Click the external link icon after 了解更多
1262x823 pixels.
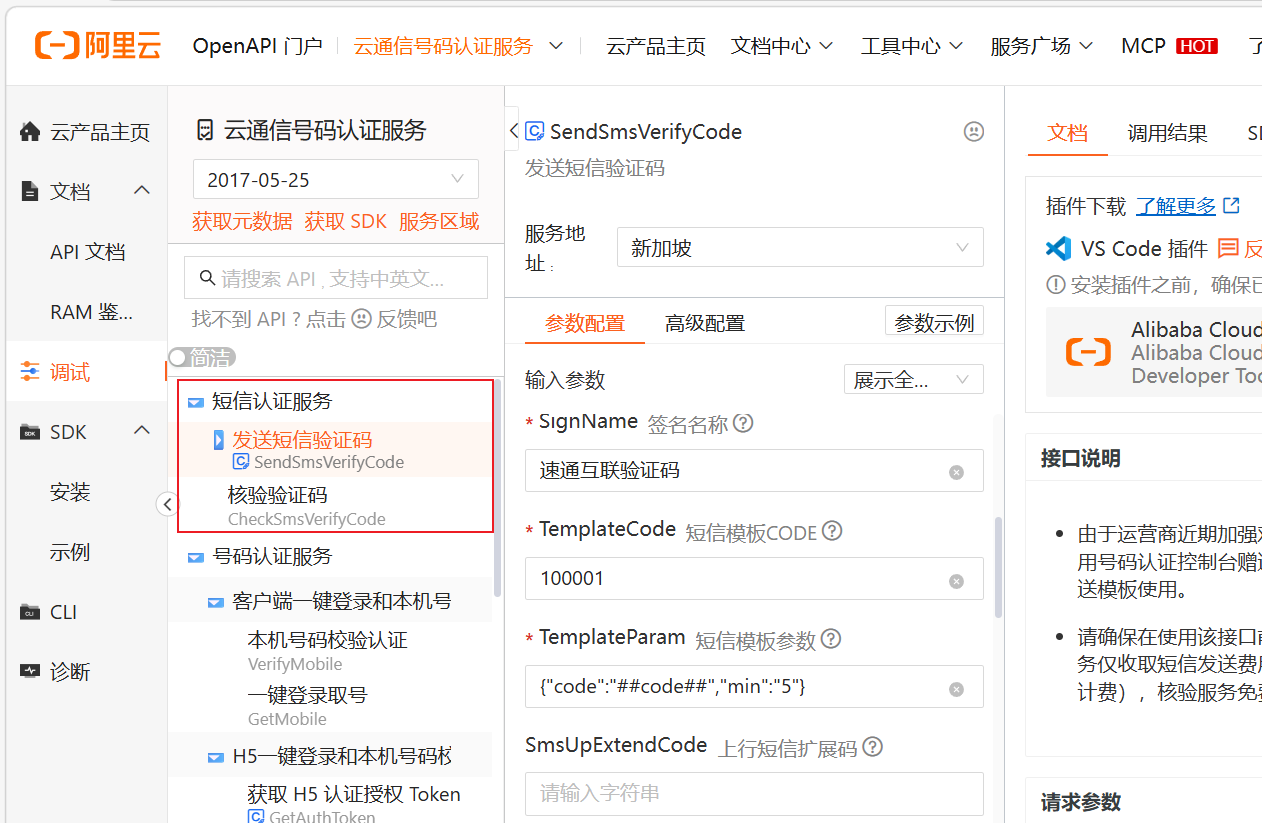1232,205
